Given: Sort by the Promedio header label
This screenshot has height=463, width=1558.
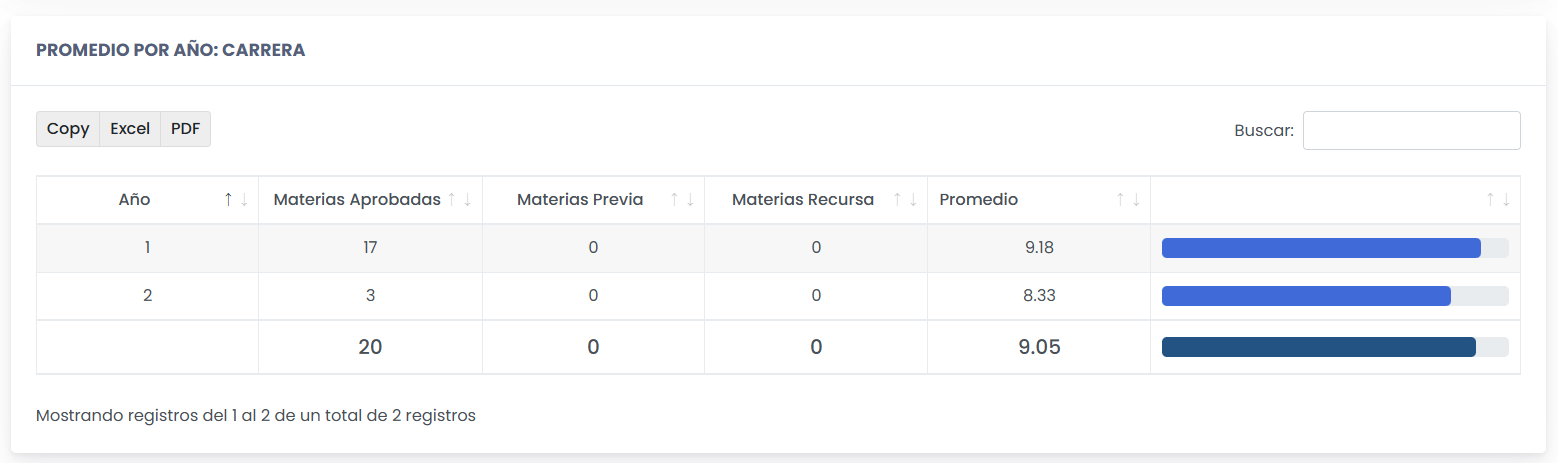Looking at the screenshot, I should pos(979,200).
